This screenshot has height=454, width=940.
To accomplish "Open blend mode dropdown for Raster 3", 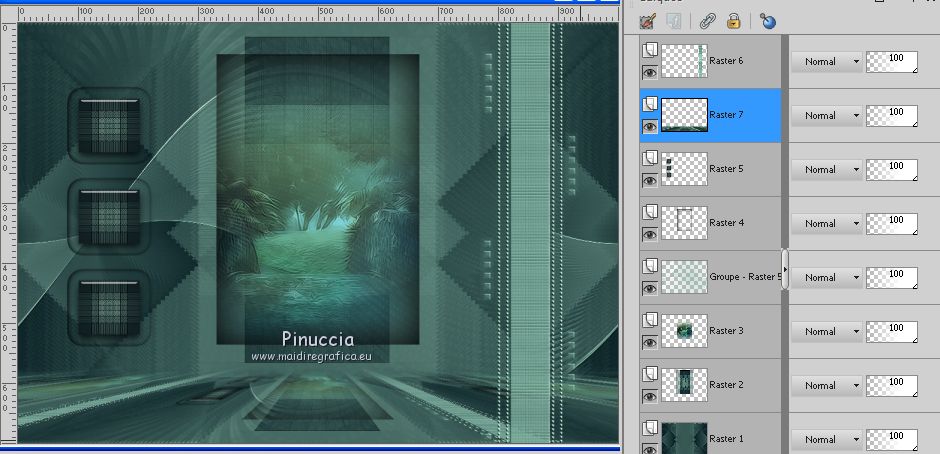I will pos(827,331).
